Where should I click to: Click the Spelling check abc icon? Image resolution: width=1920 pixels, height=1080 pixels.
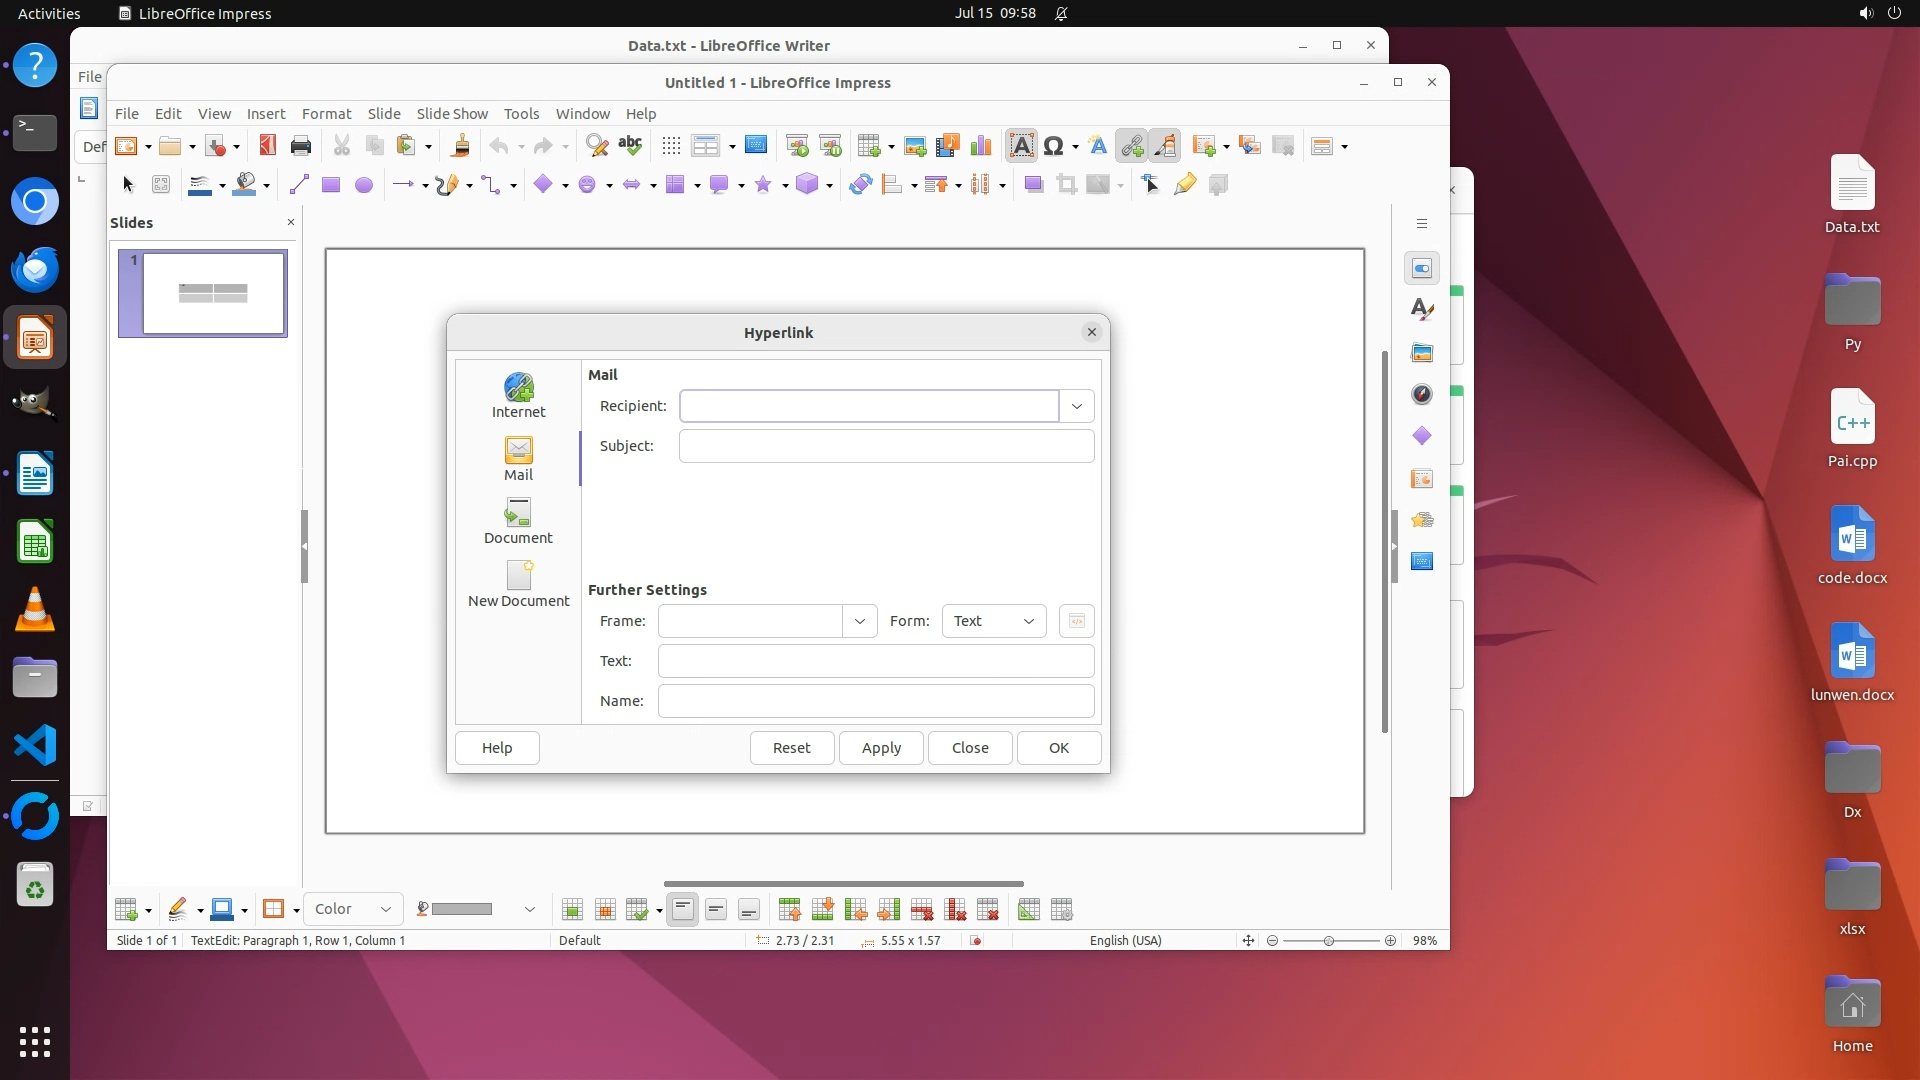[x=630, y=146]
